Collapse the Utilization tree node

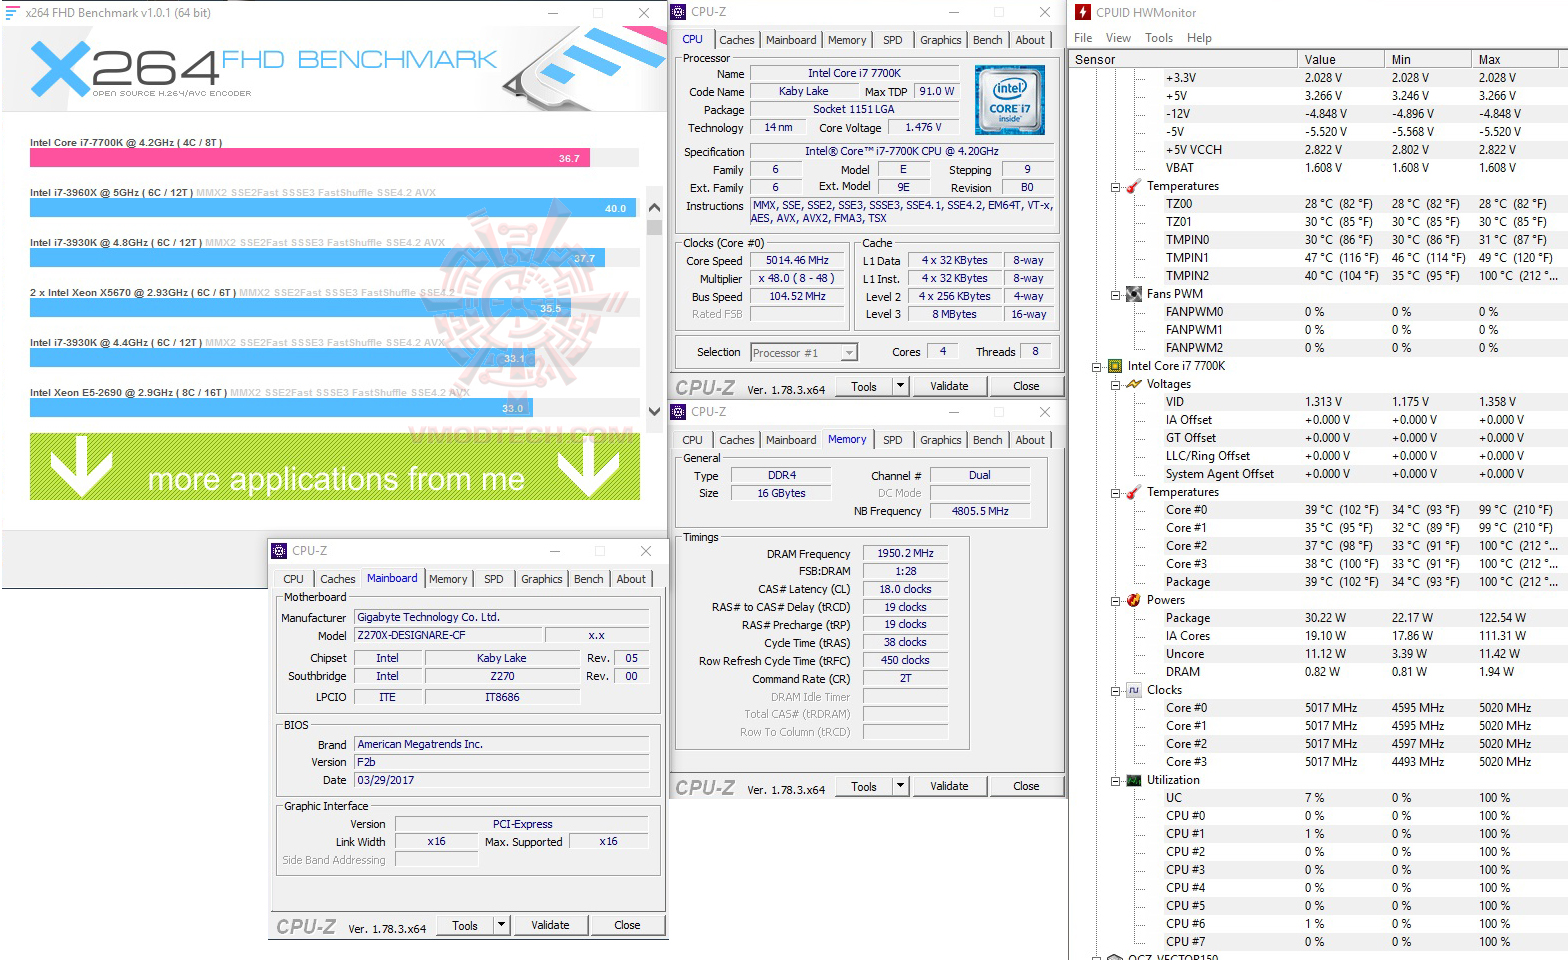tap(1115, 781)
